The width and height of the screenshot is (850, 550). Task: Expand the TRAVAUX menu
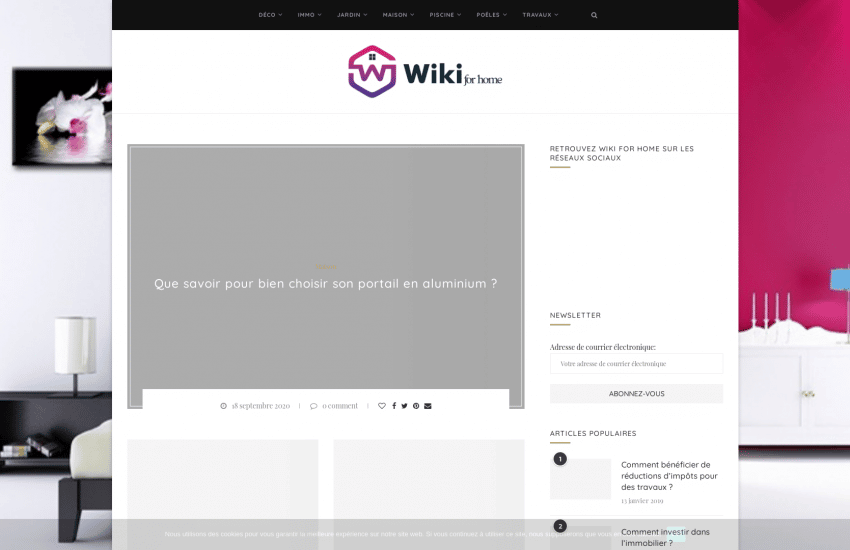pyautogui.click(x=540, y=15)
